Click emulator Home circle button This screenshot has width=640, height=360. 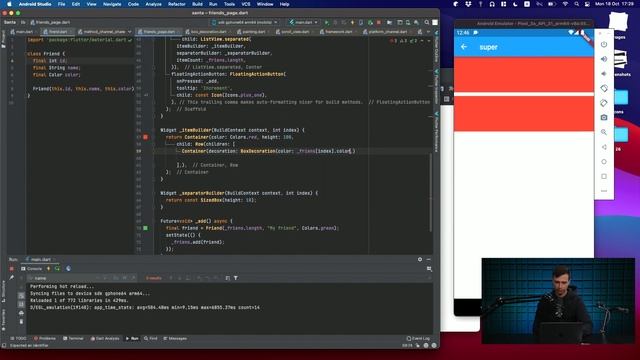(x=604, y=162)
